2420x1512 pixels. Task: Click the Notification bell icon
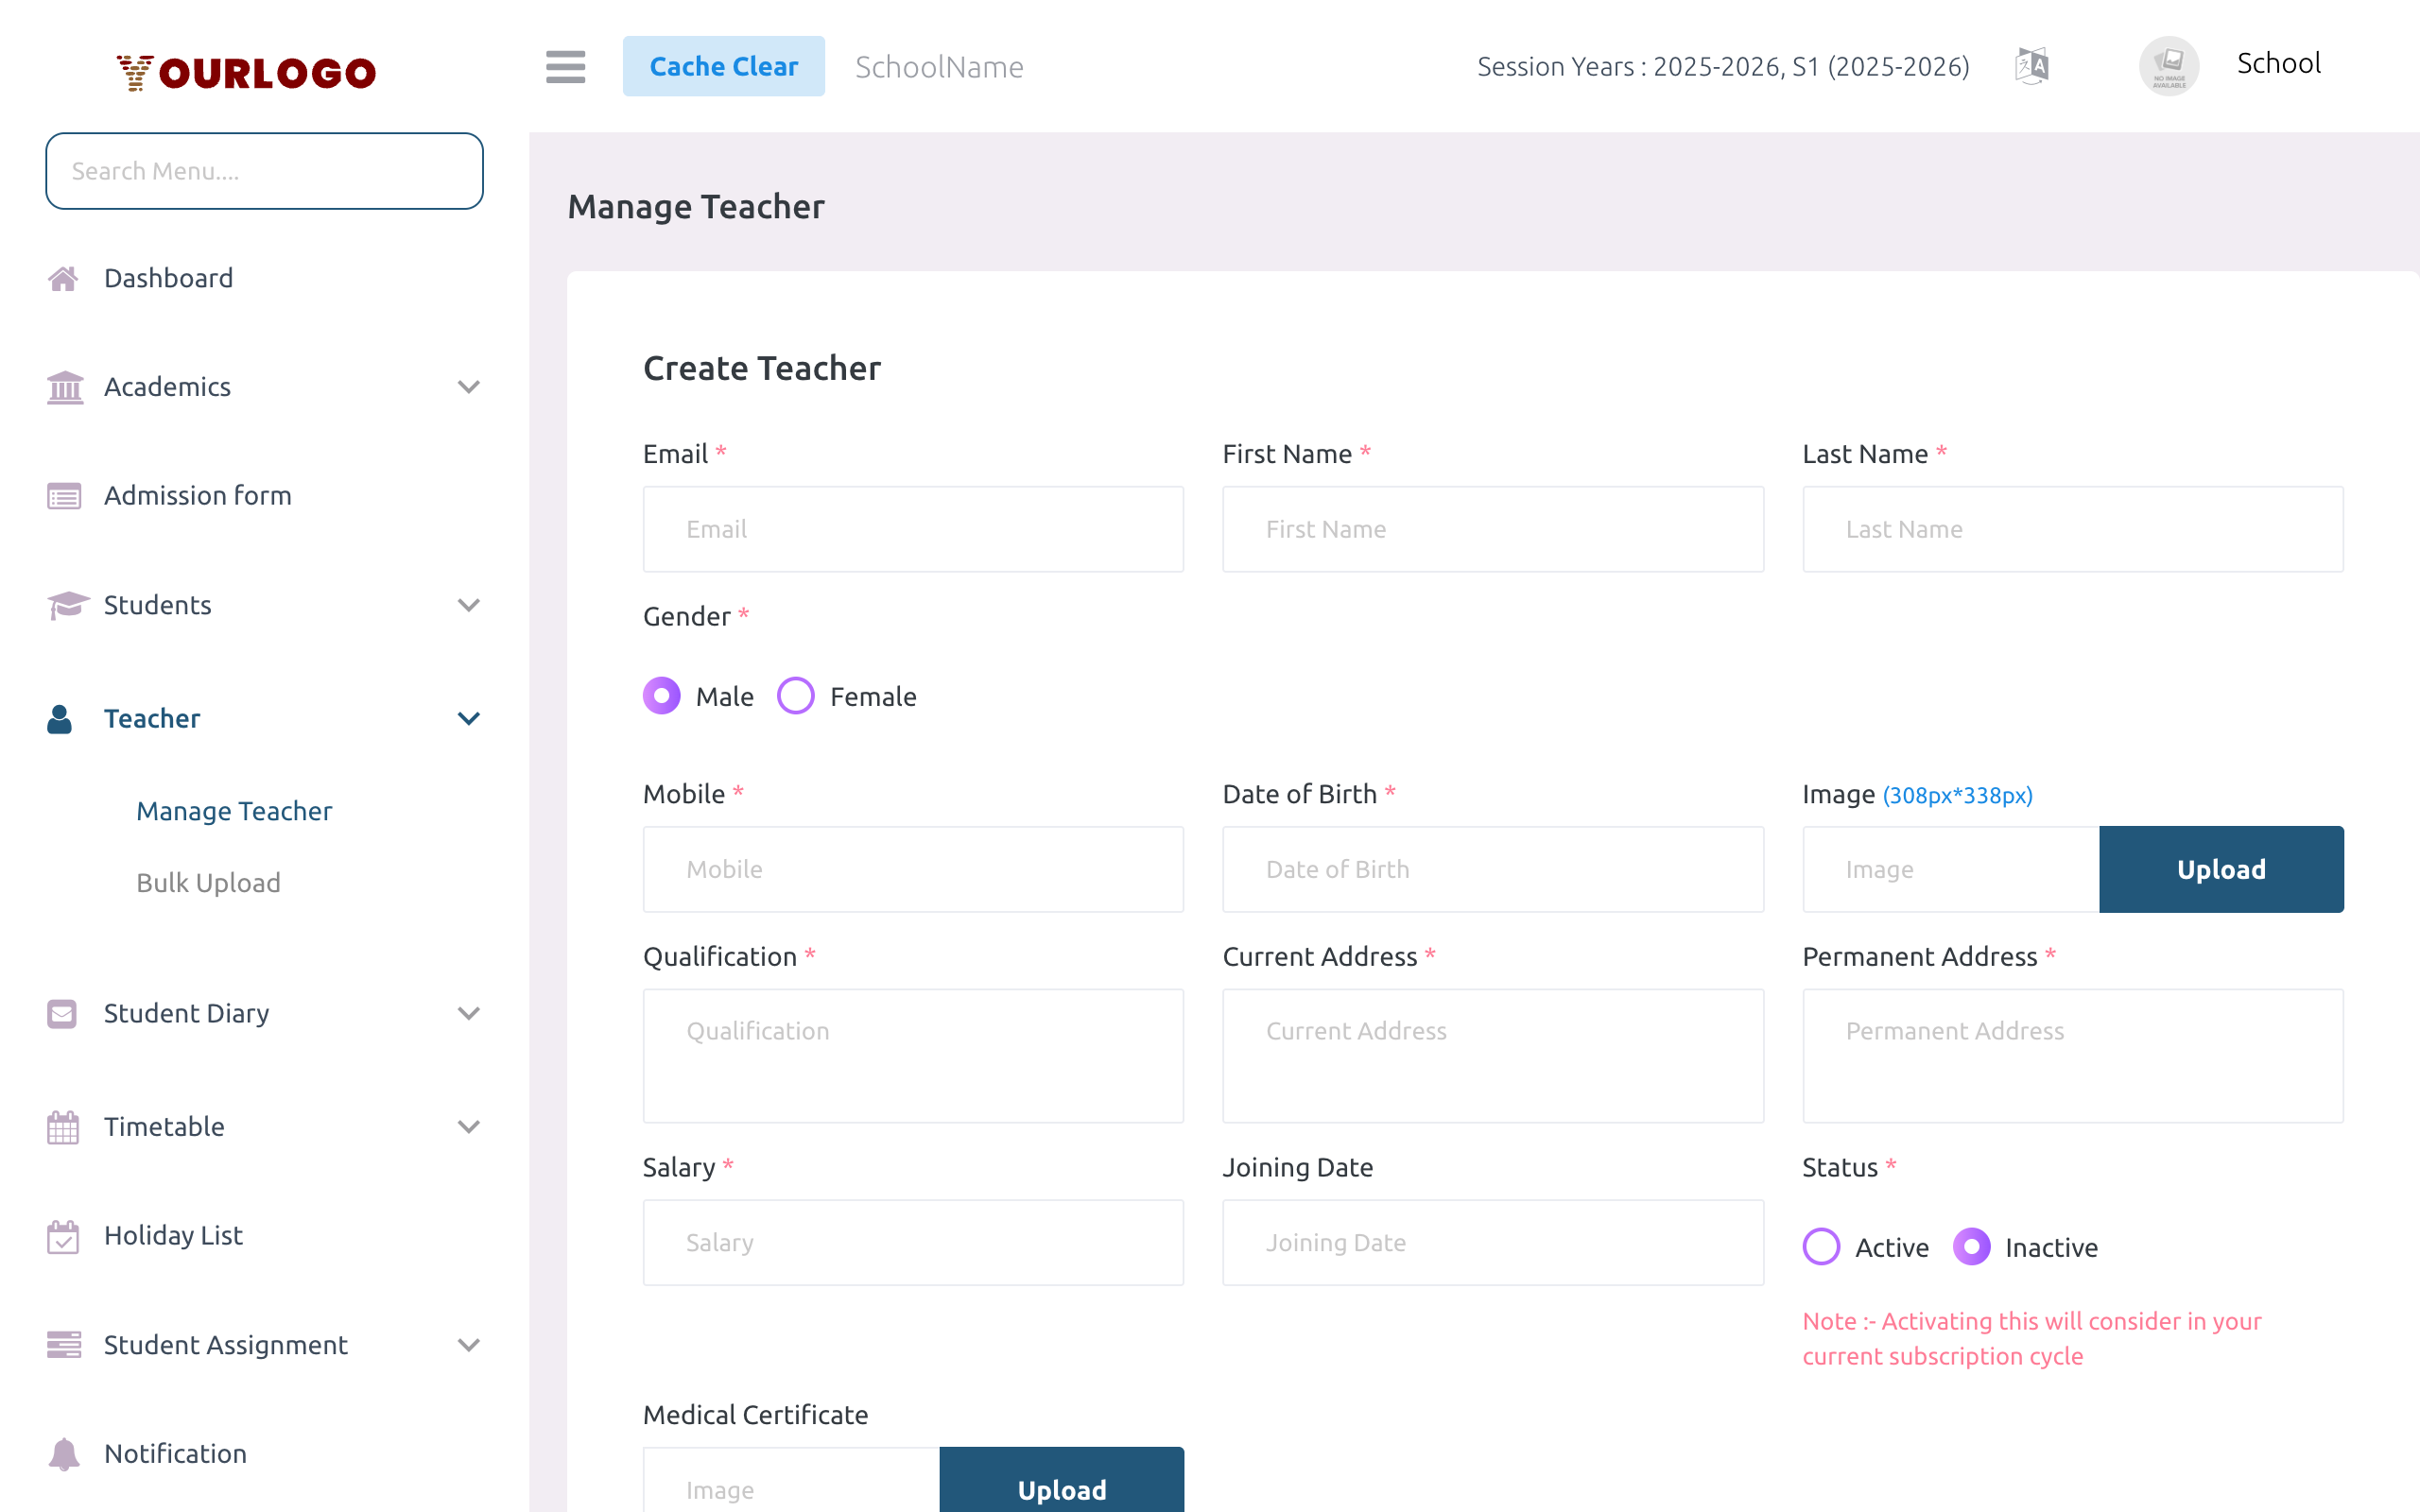tap(64, 1453)
